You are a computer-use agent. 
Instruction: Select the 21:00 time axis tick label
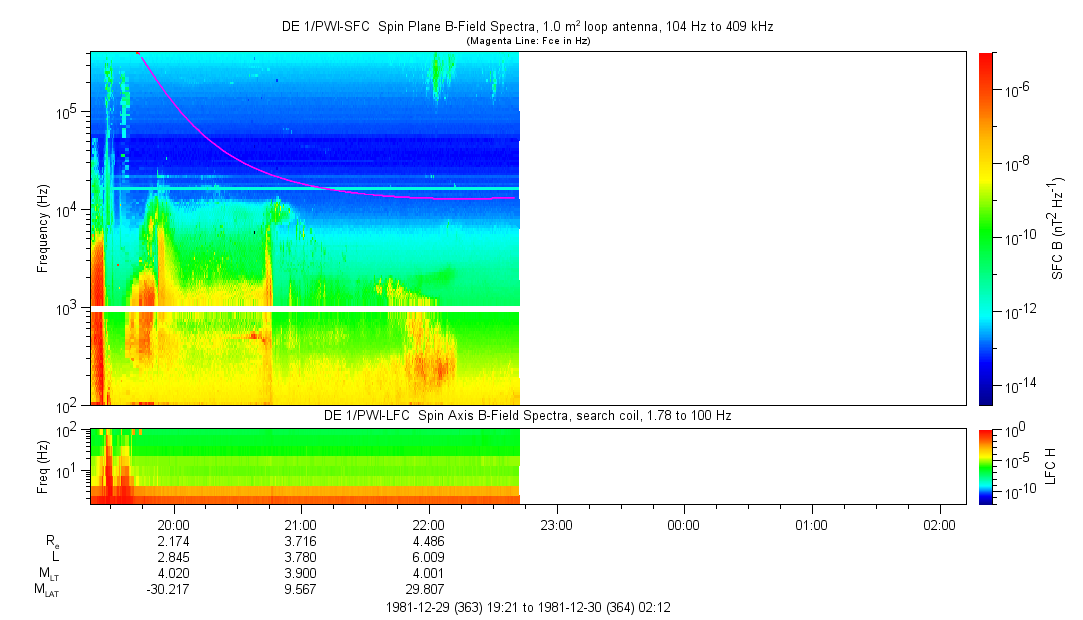[301, 524]
